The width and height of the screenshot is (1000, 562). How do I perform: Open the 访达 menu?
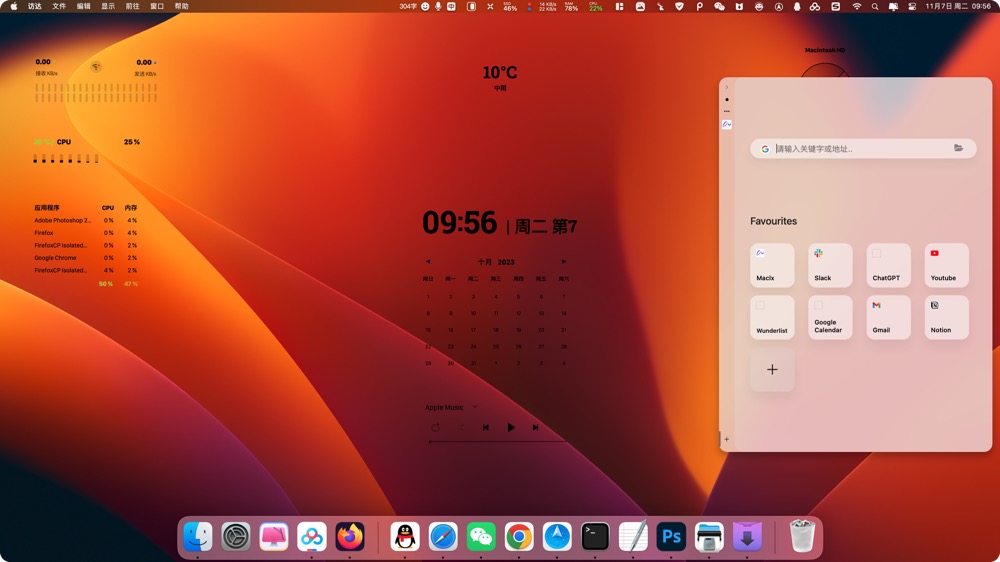34,6
